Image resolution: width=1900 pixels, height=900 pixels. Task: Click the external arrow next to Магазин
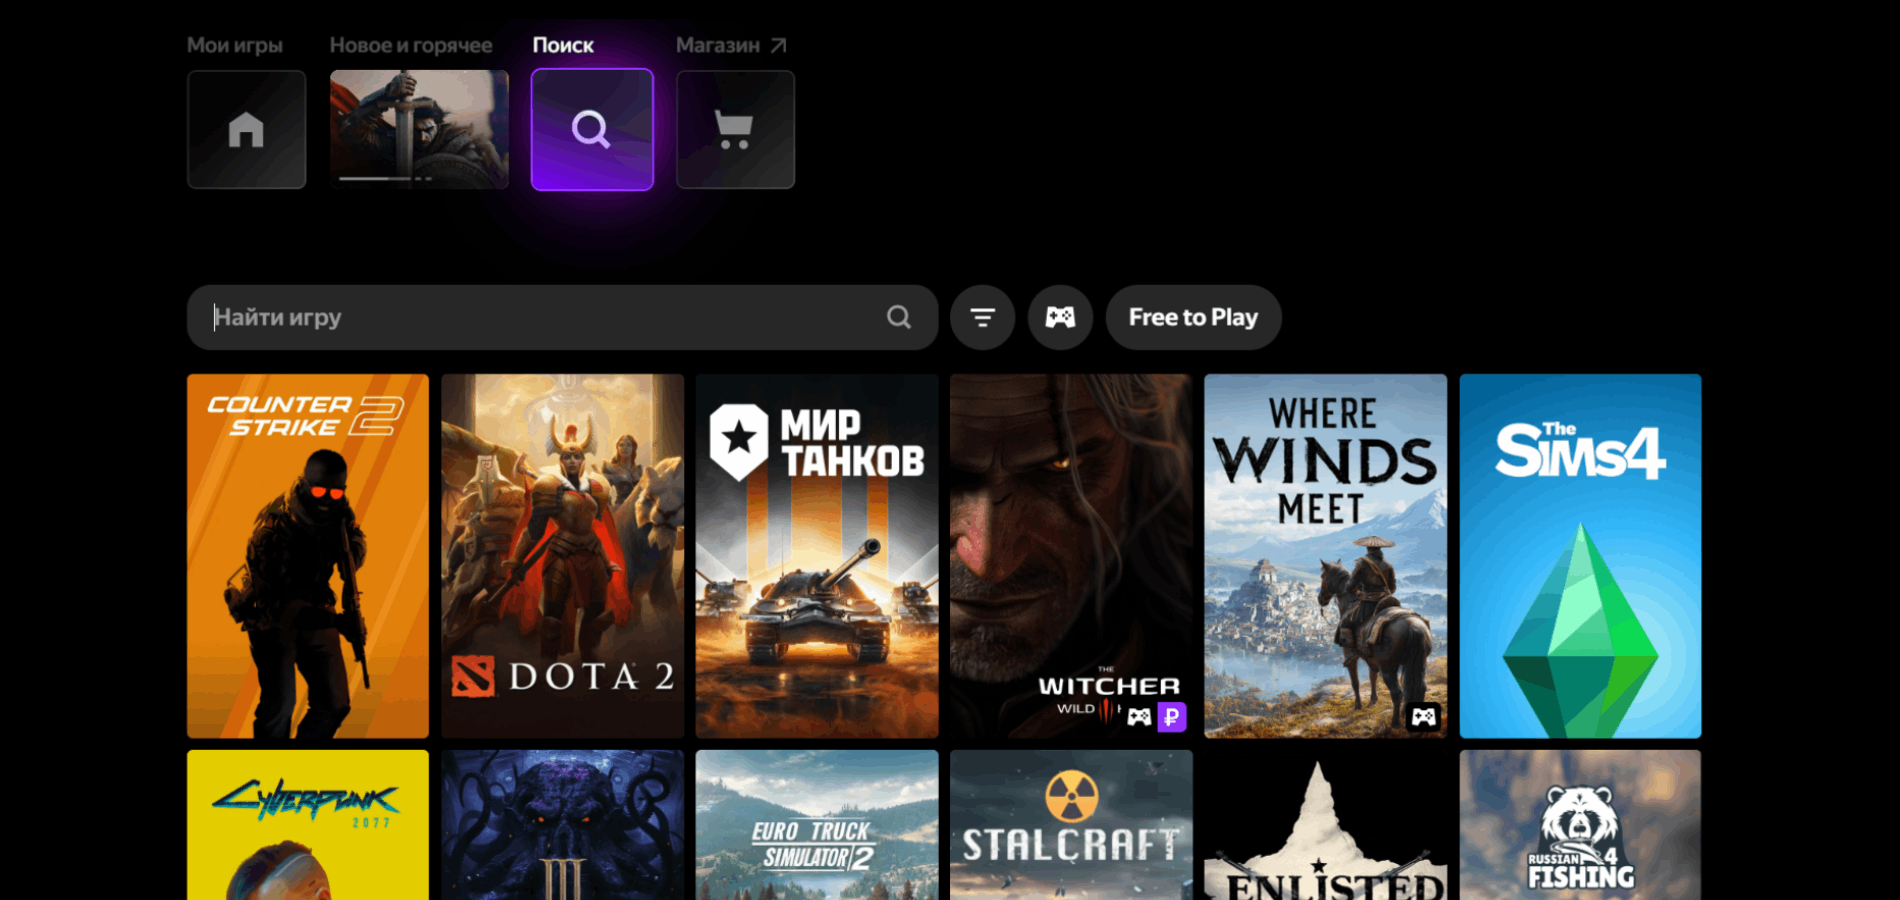[779, 45]
